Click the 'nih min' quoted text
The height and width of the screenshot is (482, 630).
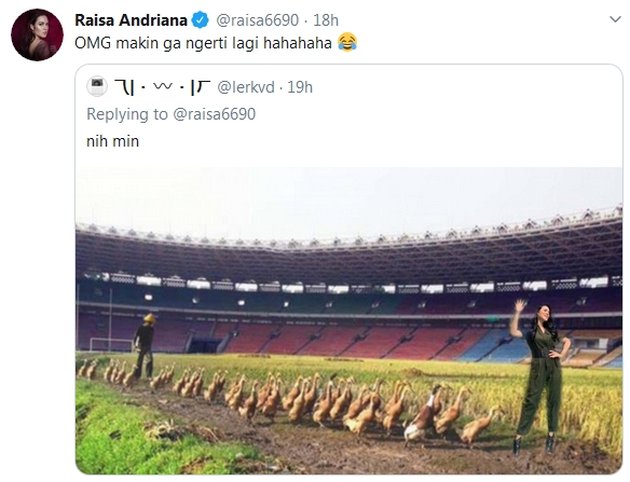coord(112,141)
